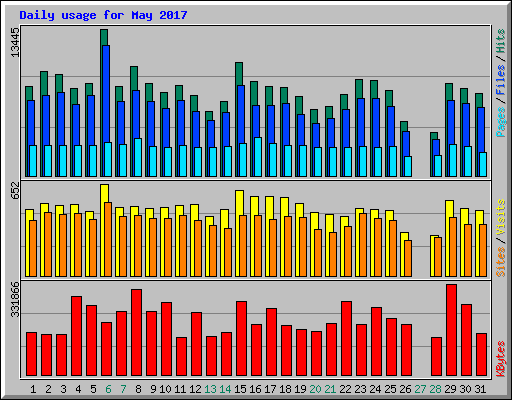The image size is (512, 400).
Task: Click the red KBytes bar for day 29
Action: pos(451,330)
